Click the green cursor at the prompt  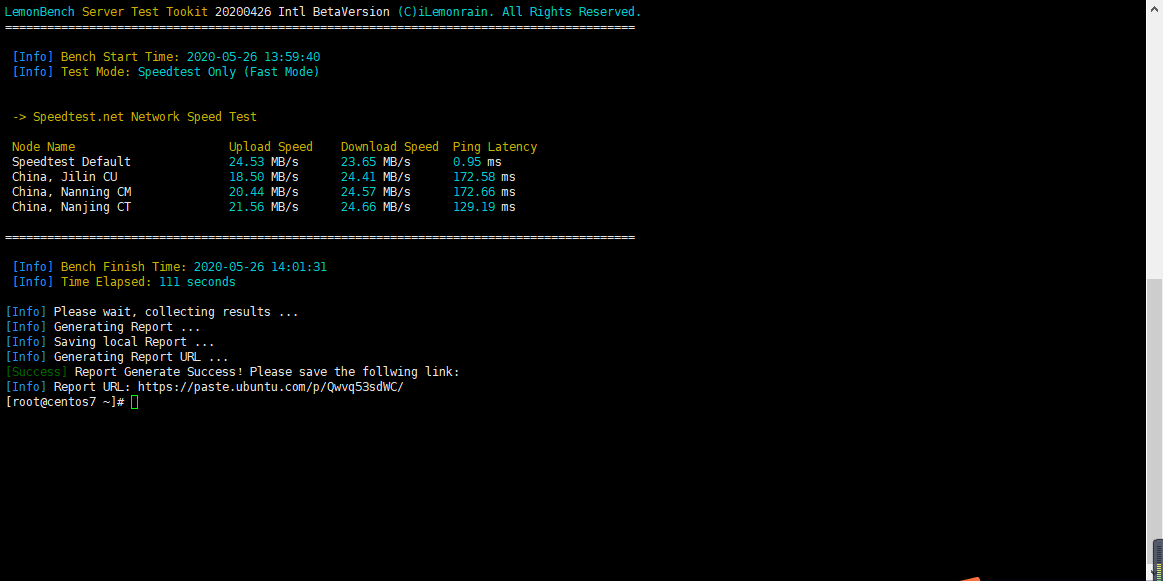click(x=134, y=401)
